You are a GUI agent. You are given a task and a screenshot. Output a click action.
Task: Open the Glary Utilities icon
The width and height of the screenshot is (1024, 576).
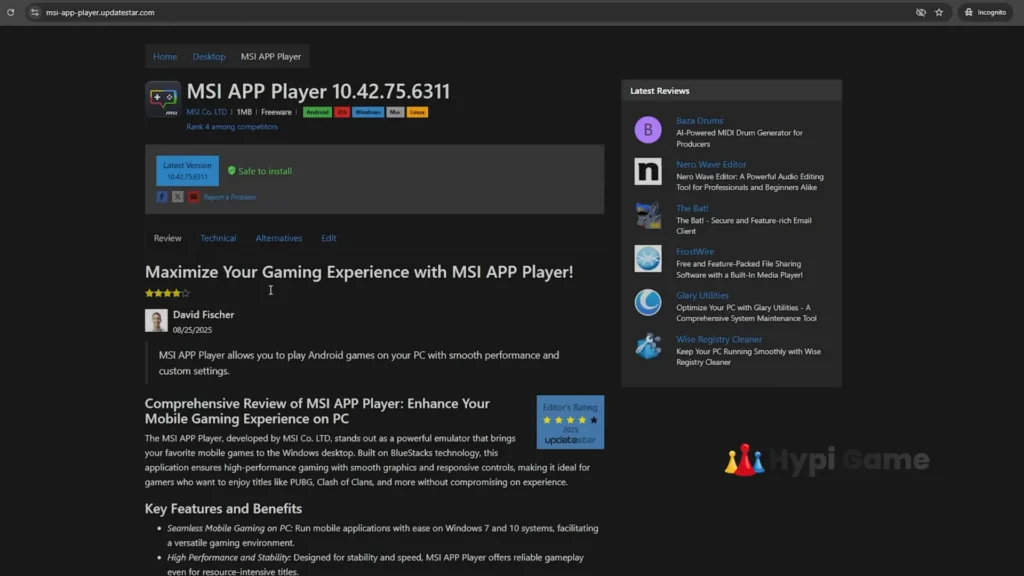coord(648,302)
